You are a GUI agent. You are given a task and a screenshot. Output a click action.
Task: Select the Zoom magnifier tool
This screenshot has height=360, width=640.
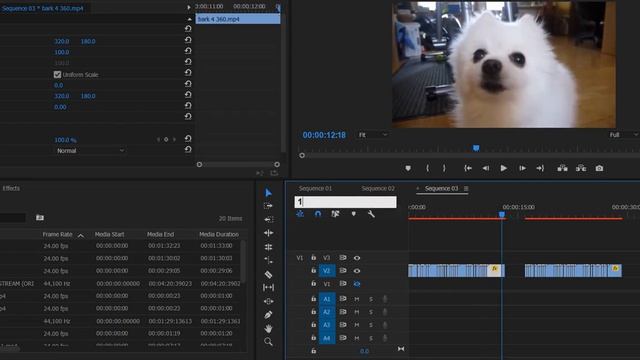point(268,342)
